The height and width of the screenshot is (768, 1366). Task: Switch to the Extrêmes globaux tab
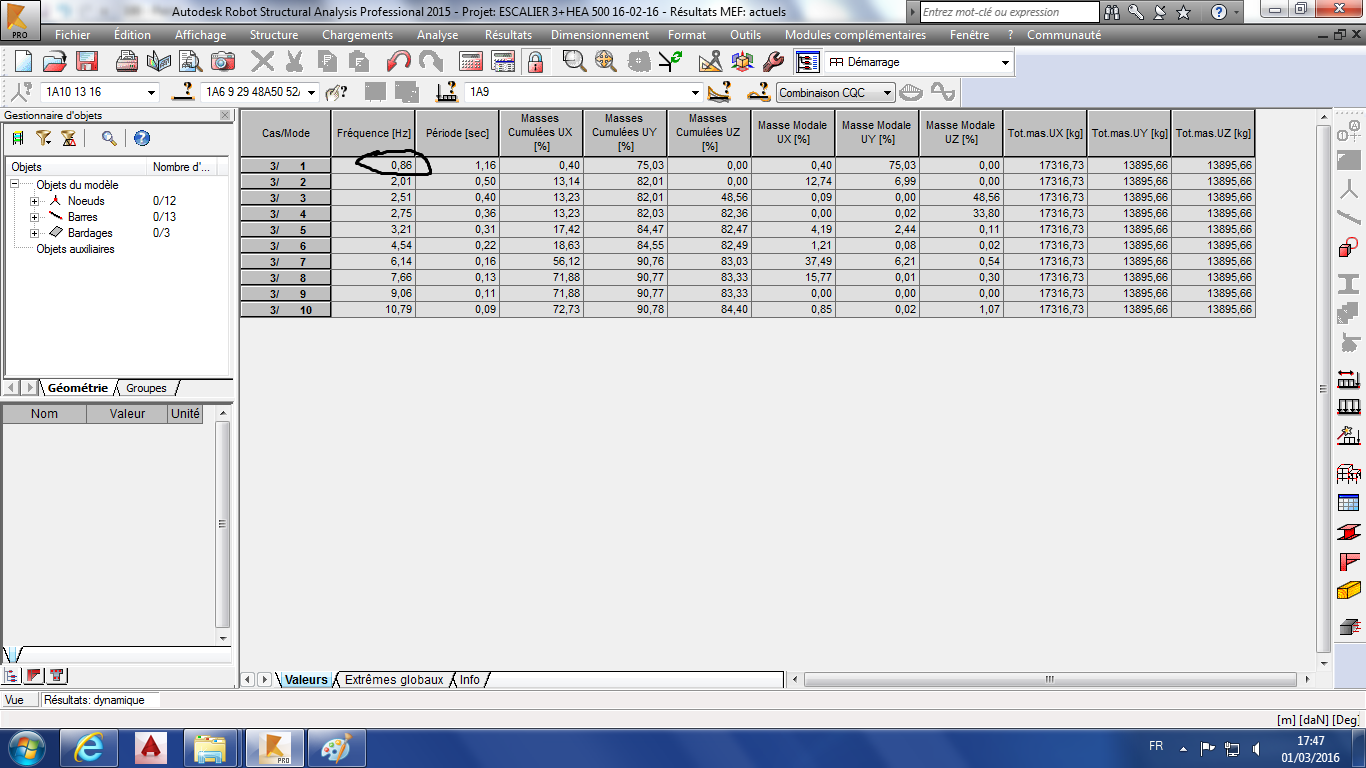point(393,680)
